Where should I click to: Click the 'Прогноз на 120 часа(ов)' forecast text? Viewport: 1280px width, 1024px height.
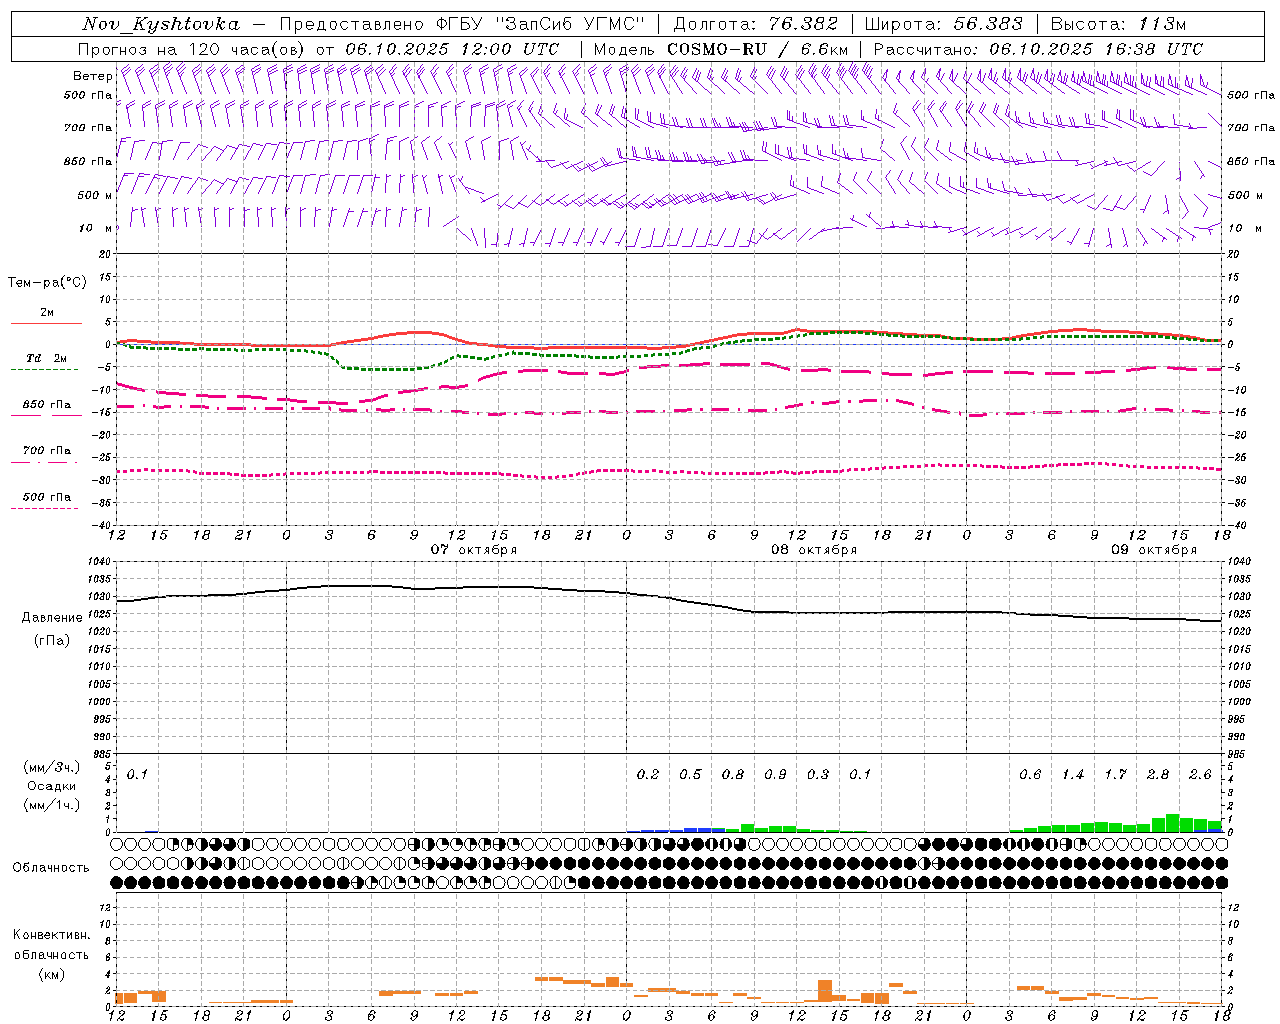[x=192, y=49]
